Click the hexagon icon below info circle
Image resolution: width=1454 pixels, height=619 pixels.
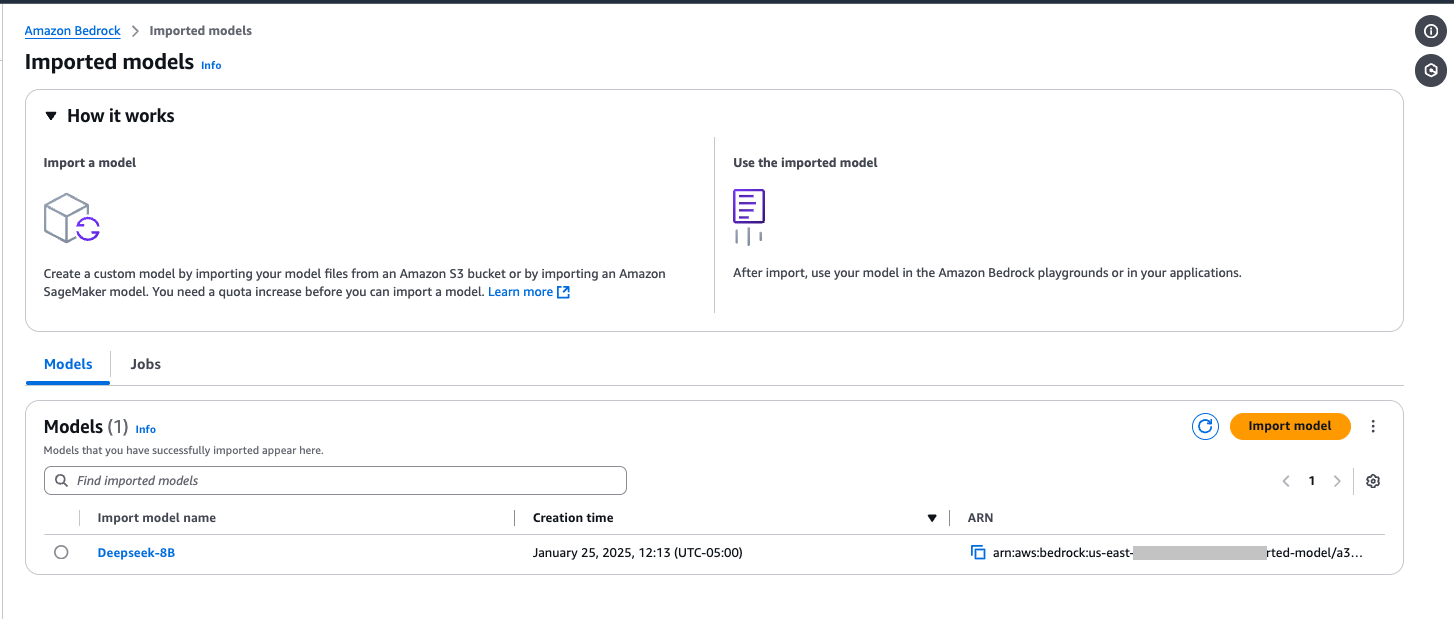pyautogui.click(x=1431, y=70)
